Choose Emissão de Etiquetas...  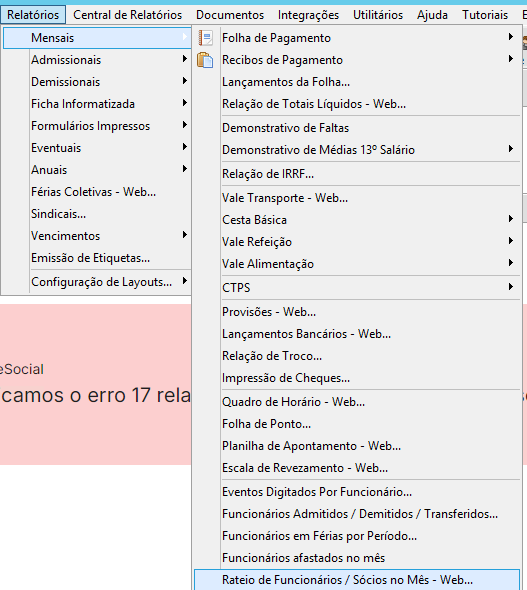97,258
